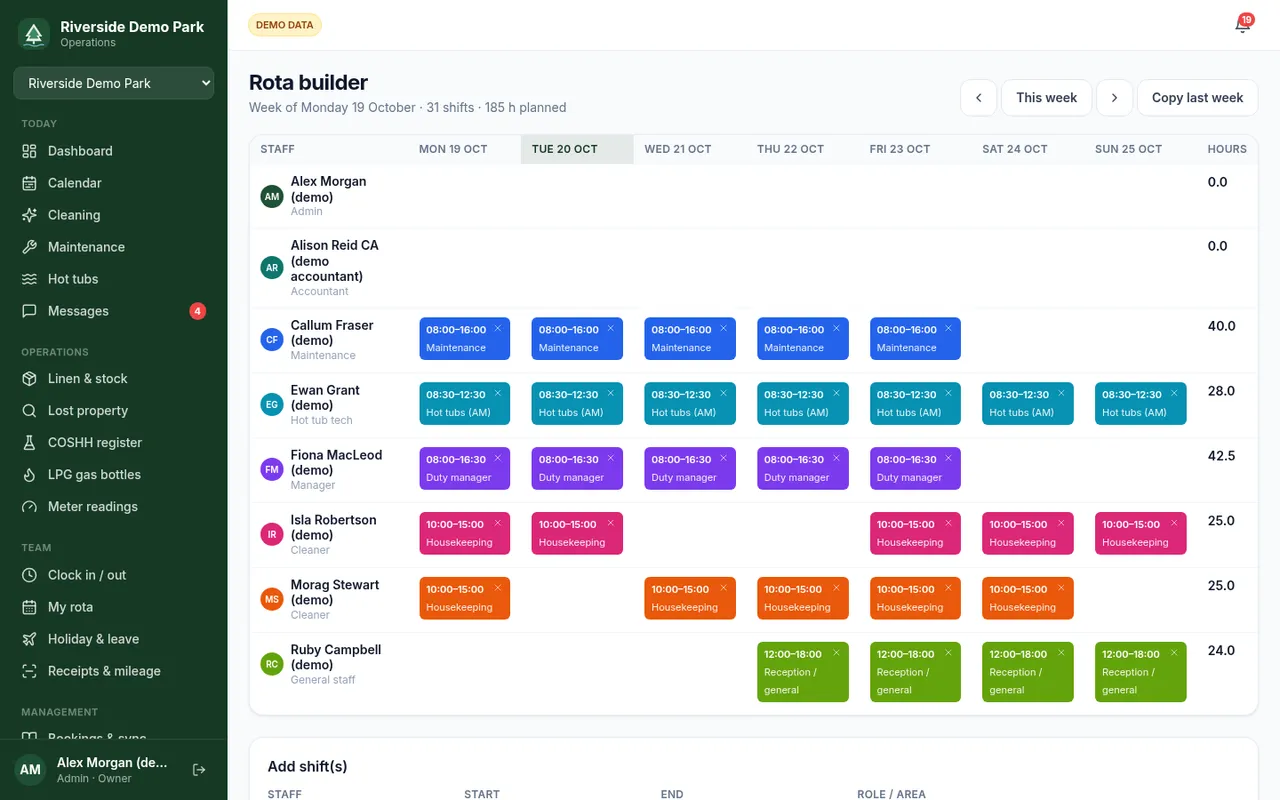
Task: Click Copy last week button
Action: pos(1197,98)
